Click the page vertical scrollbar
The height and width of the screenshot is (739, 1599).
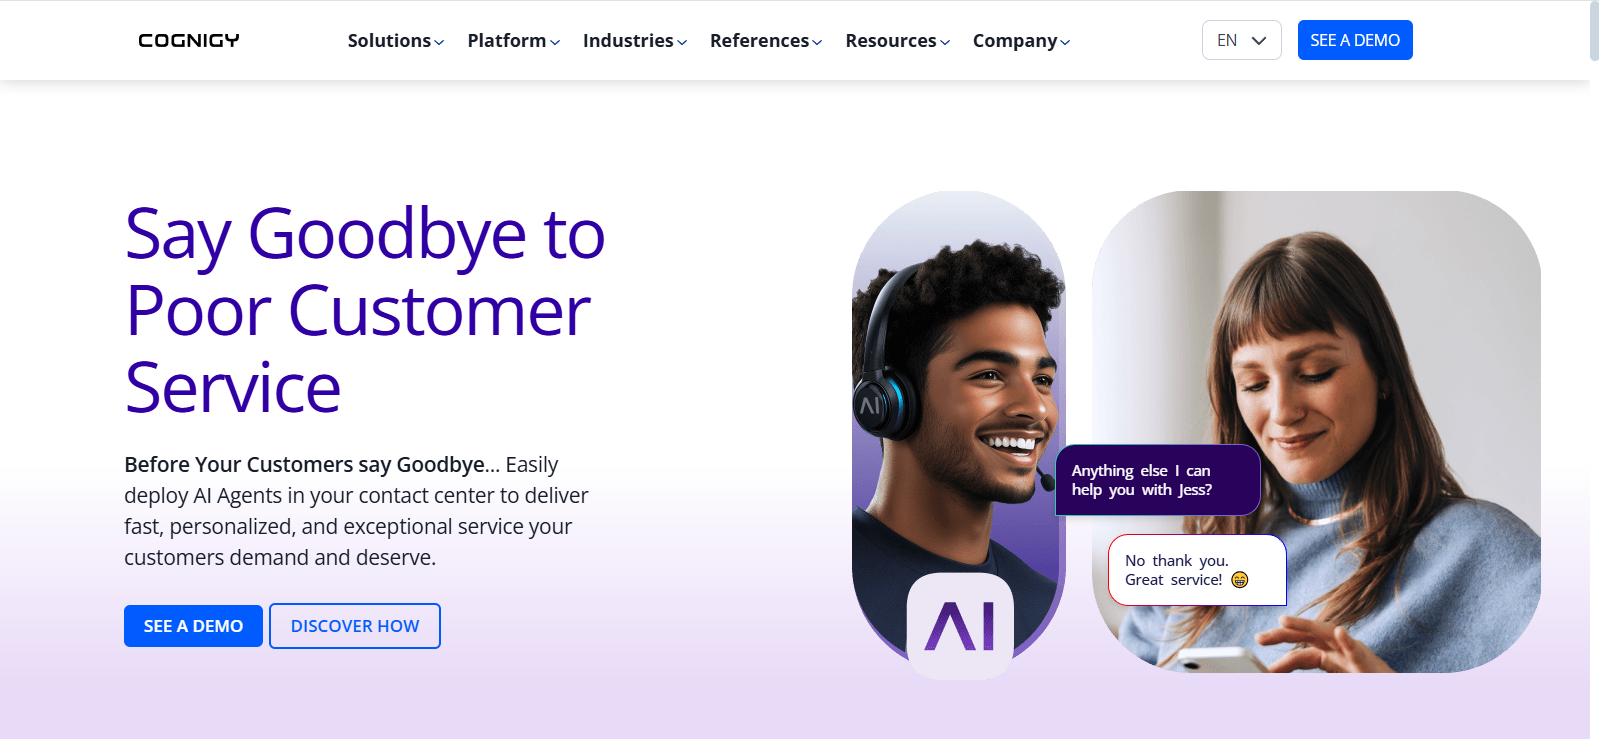click(1594, 369)
